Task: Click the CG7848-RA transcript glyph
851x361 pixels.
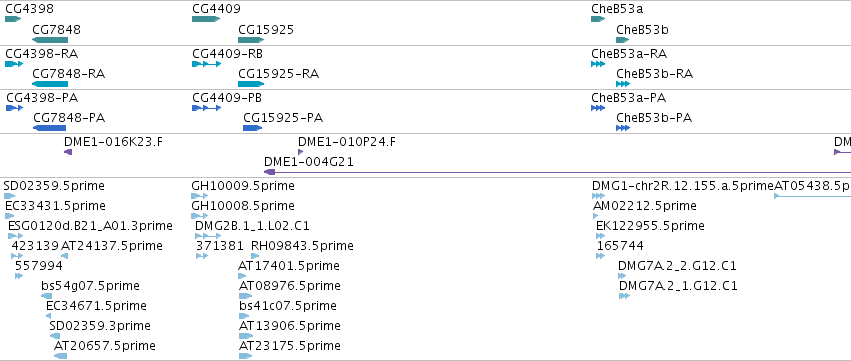Action: point(50,84)
